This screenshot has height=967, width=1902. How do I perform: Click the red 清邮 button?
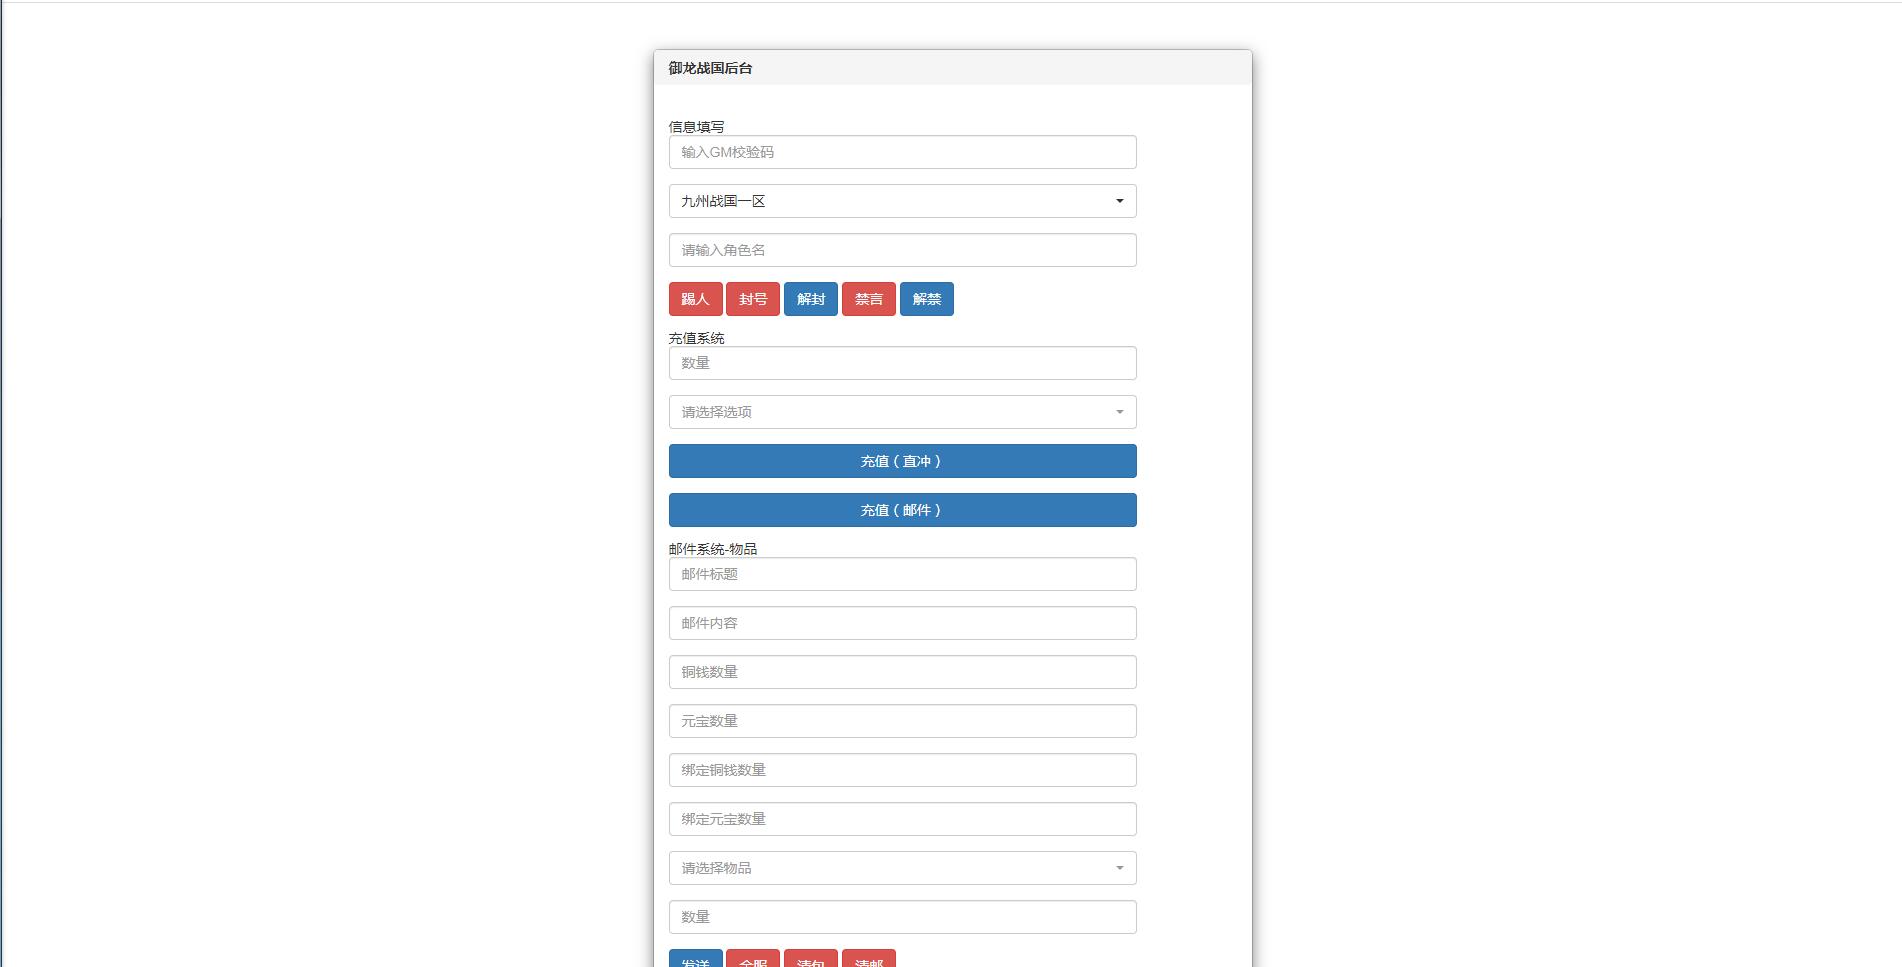869,959
